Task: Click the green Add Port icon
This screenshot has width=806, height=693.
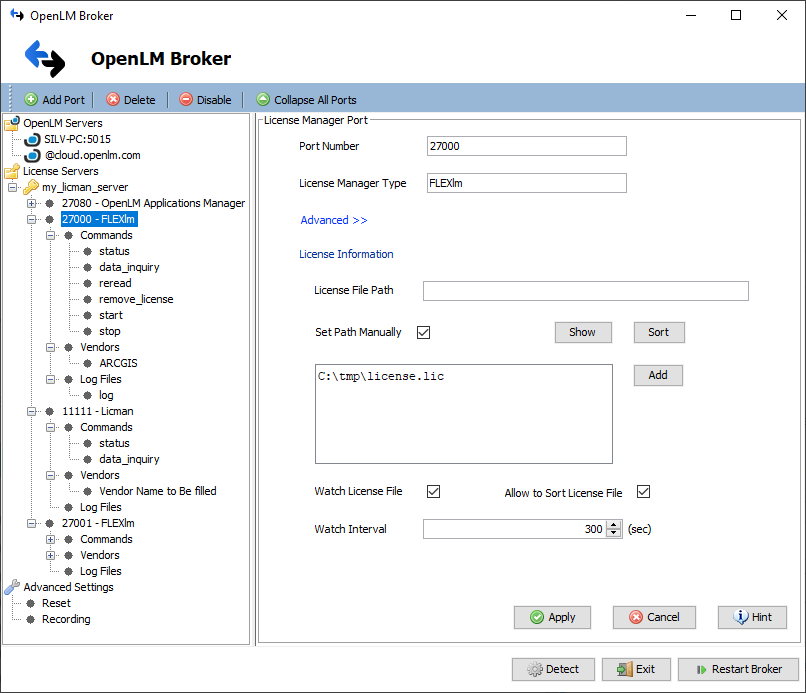Action: click(x=31, y=99)
